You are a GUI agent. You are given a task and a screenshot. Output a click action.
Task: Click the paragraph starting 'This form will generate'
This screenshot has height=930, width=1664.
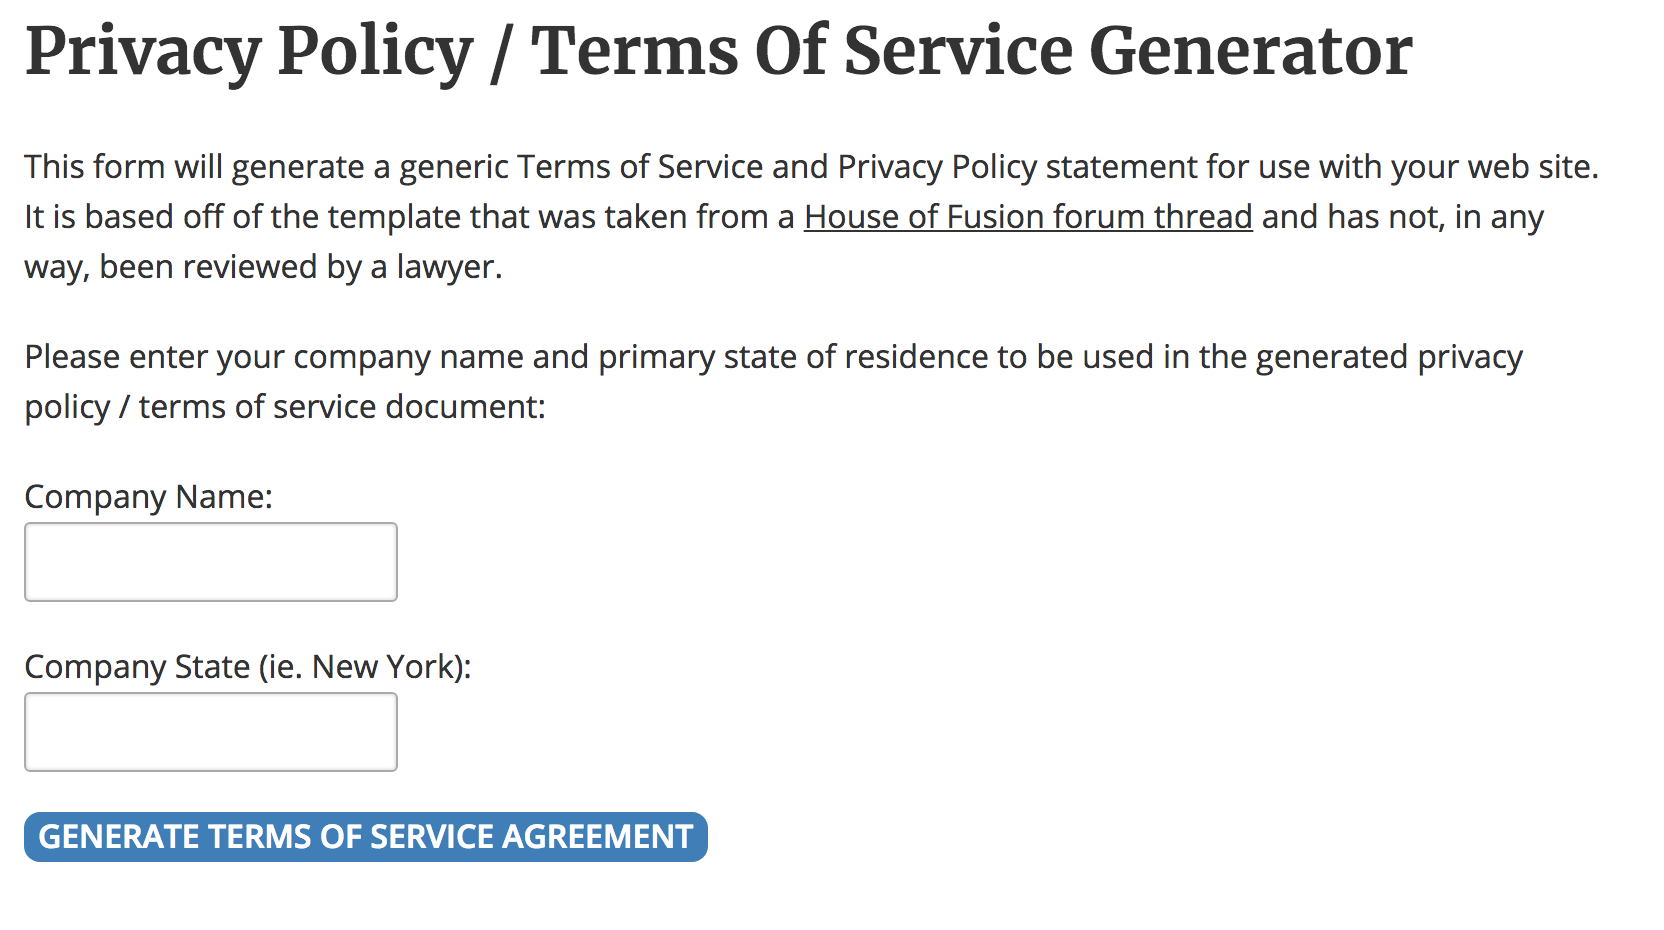[812, 217]
